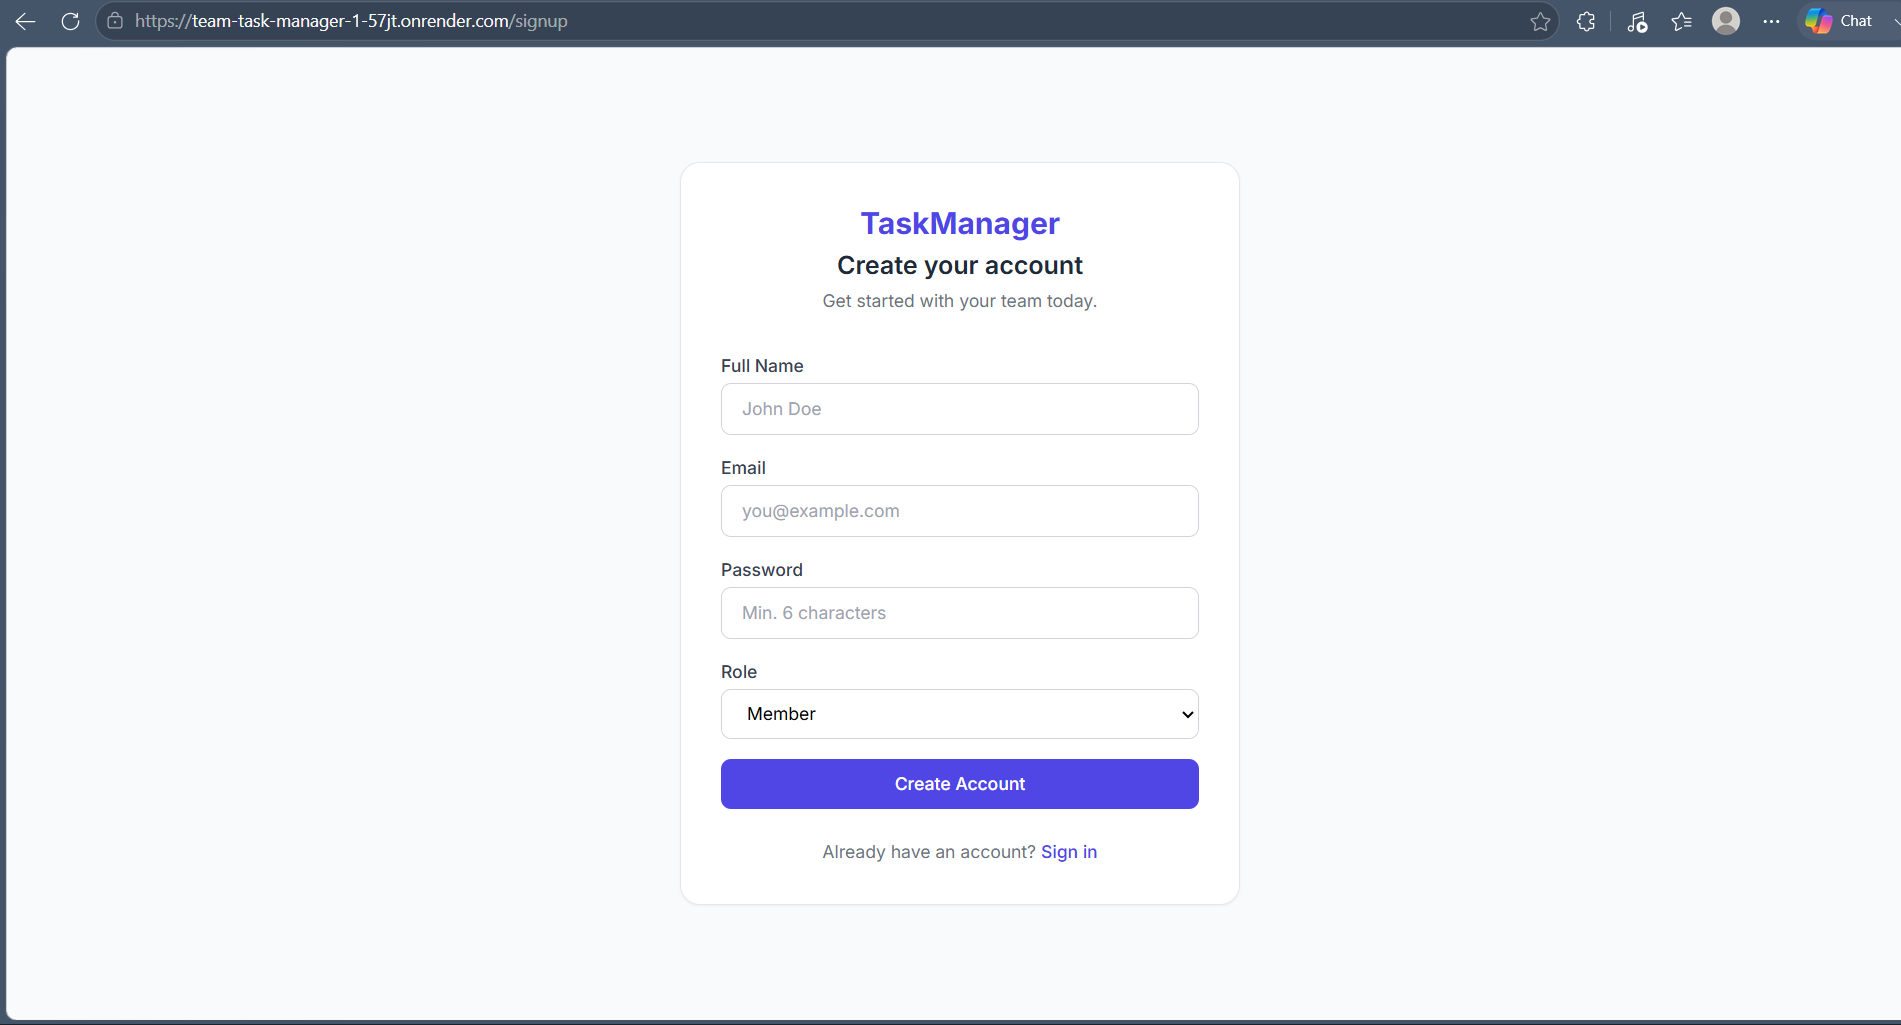1901x1025 pixels.
Task: Go back using the browser back arrow
Action: (26, 21)
